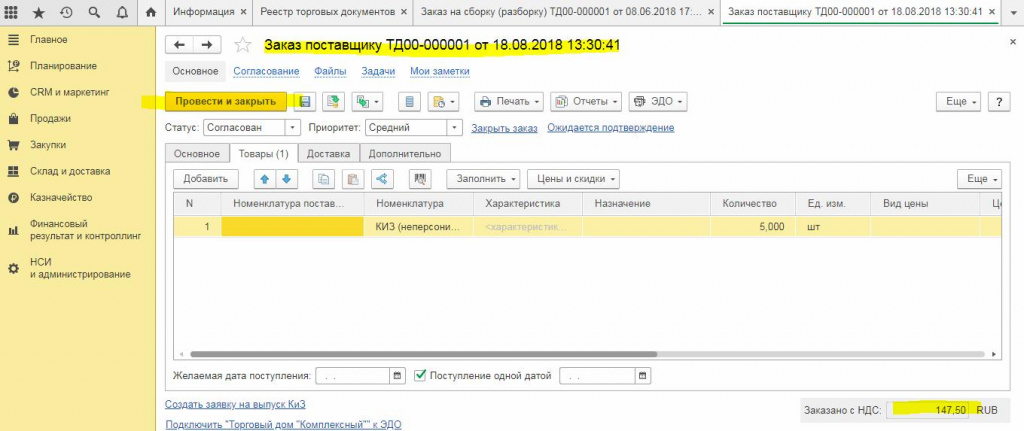Expand the Приоритет dropdown
The width and height of the screenshot is (1024, 431).
[454, 128]
